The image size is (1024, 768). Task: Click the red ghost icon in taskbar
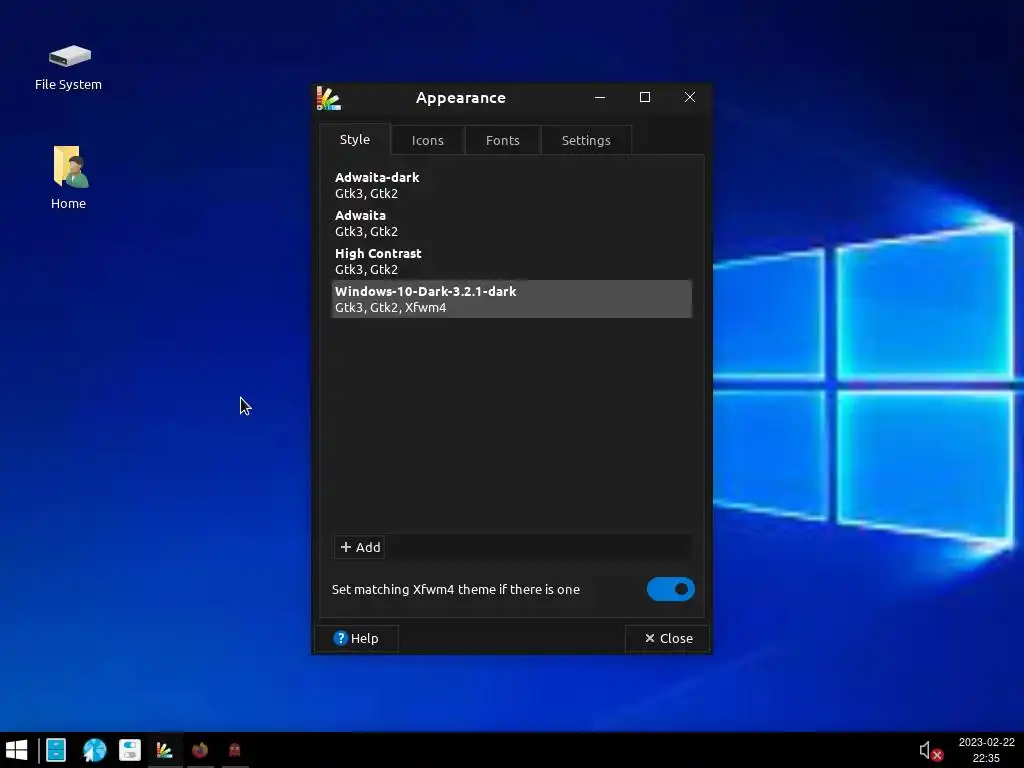coord(234,750)
